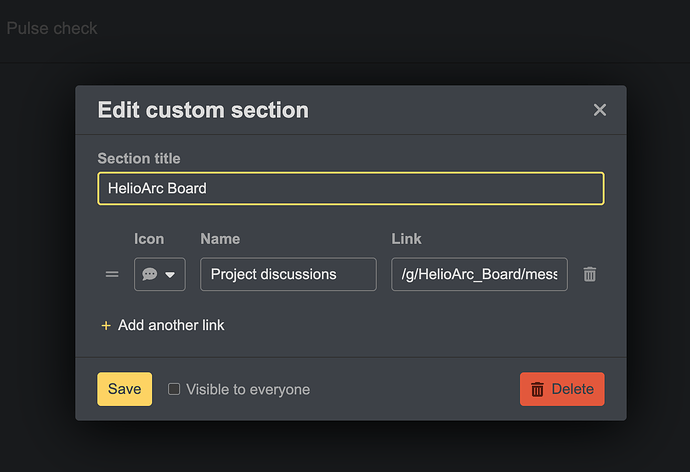This screenshot has height=472, width=690.
Task: Edit the Project discussions name field
Action: [288, 274]
